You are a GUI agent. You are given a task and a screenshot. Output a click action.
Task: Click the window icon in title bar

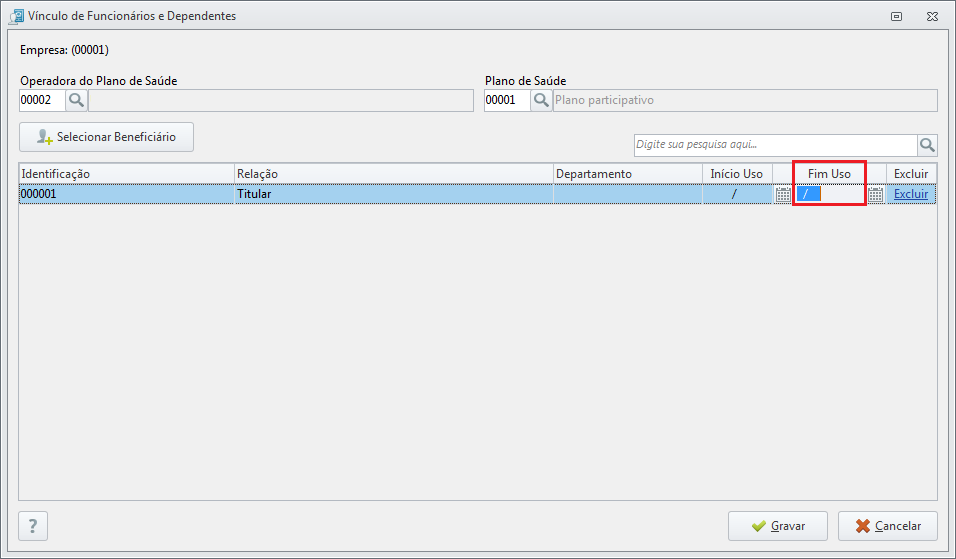[16, 16]
